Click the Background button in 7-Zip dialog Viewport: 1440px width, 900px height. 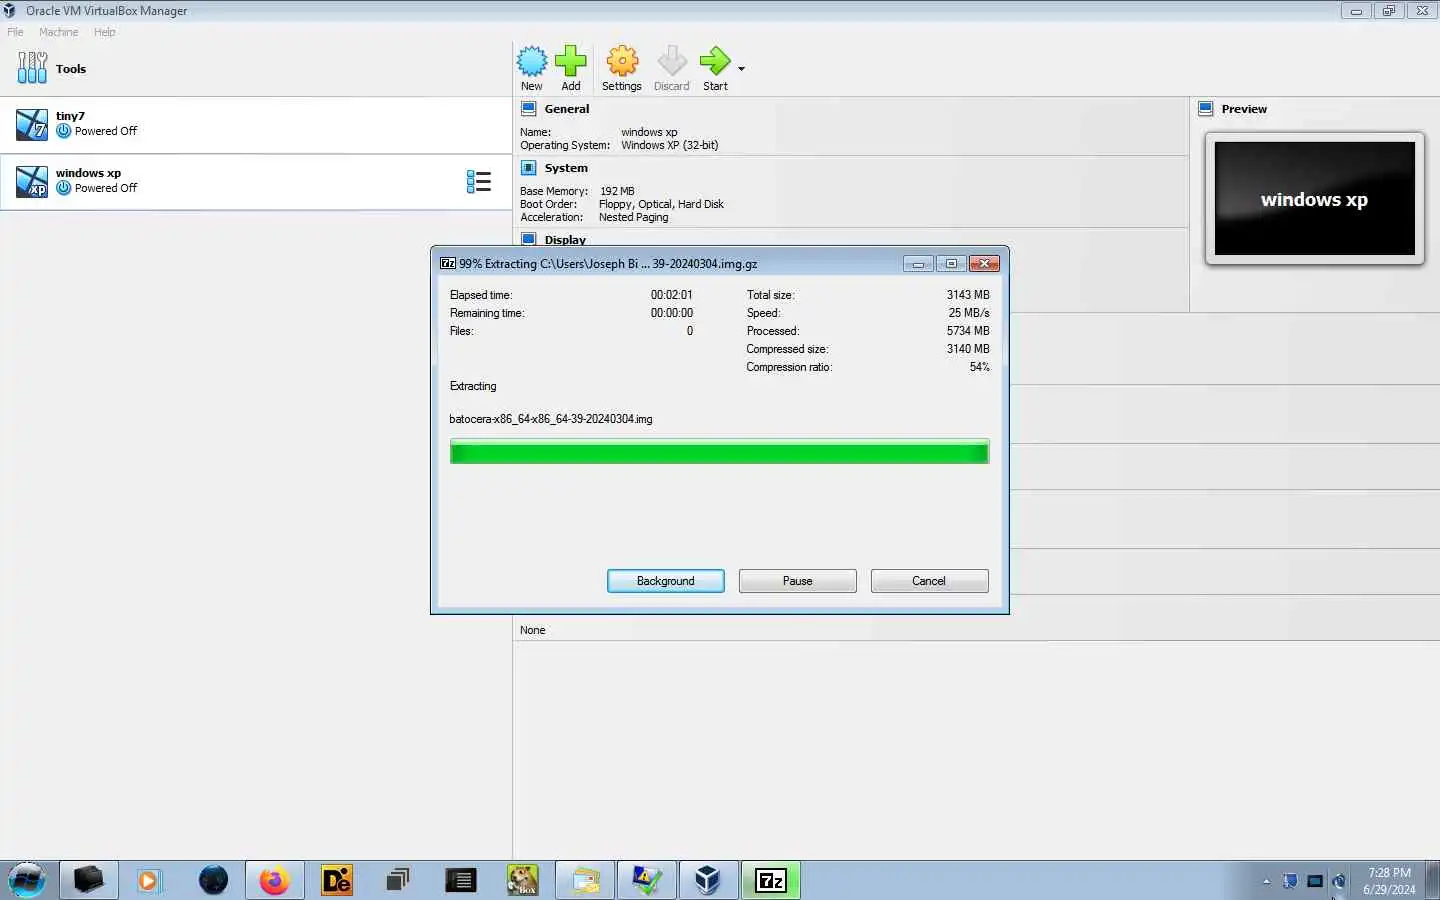point(666,581)
